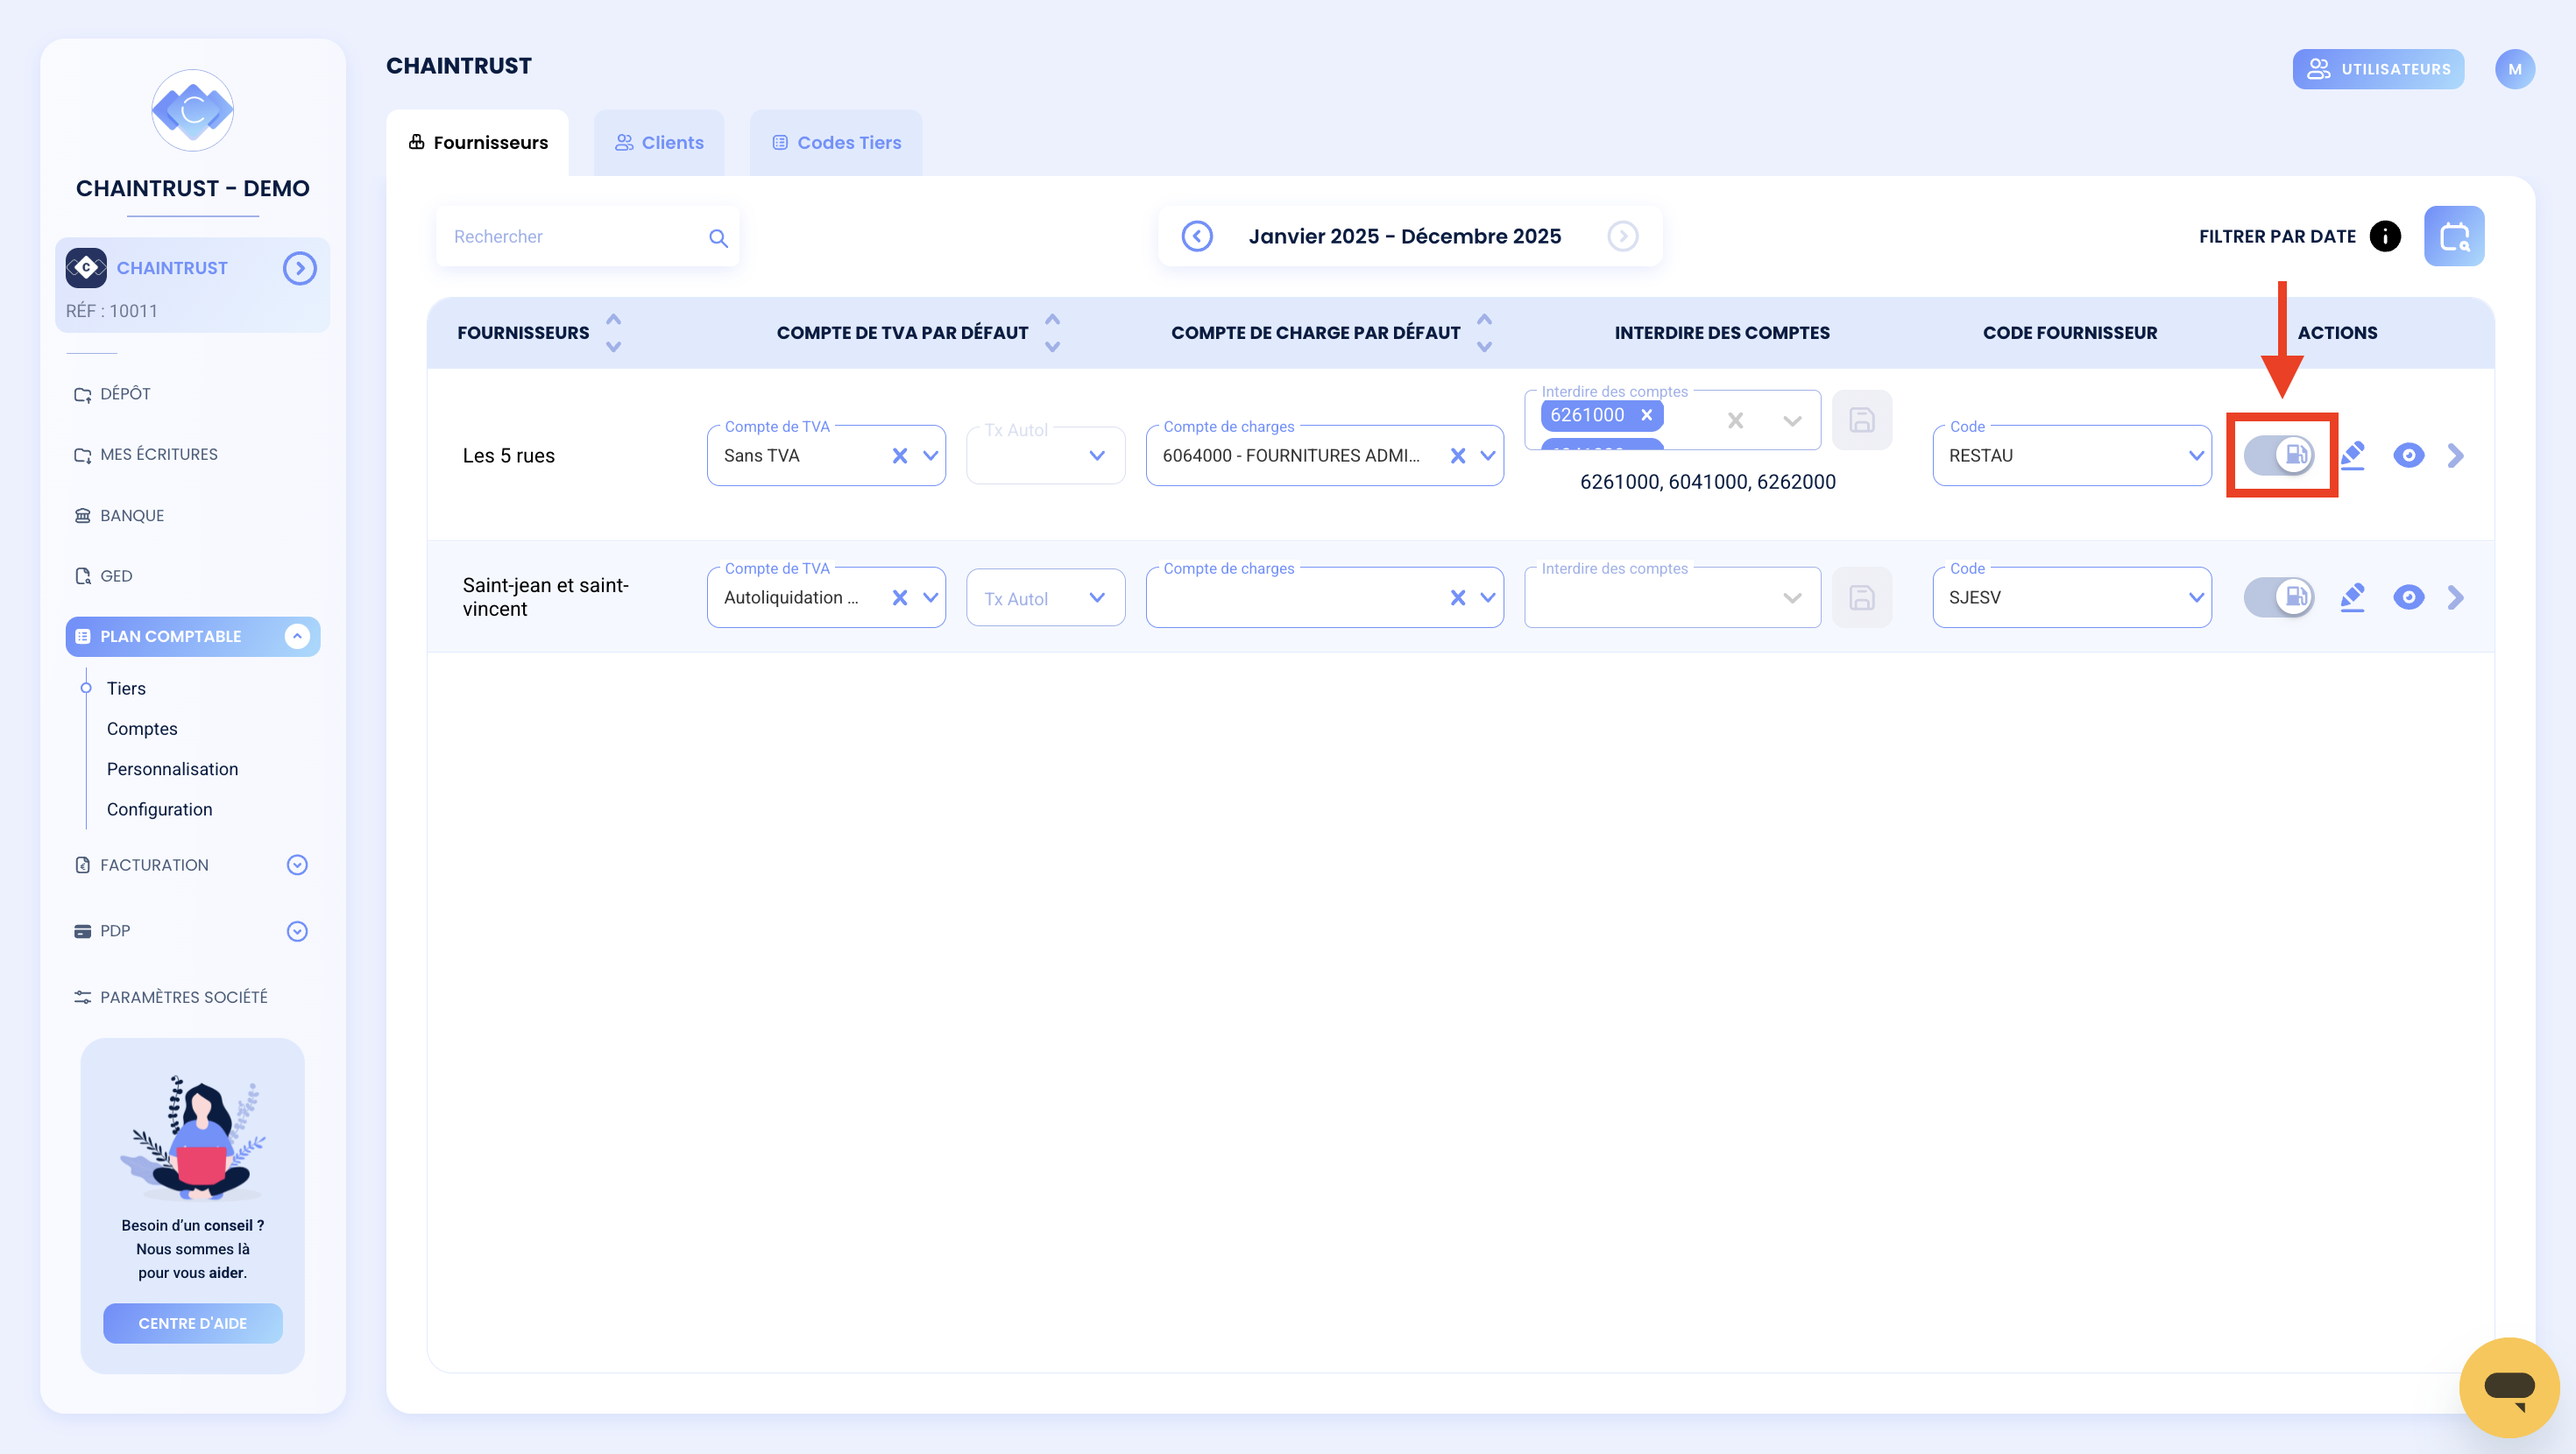Open the calendar date filter button
This screenshot has width=2576, height=1454.
(x=2453, y=236)
